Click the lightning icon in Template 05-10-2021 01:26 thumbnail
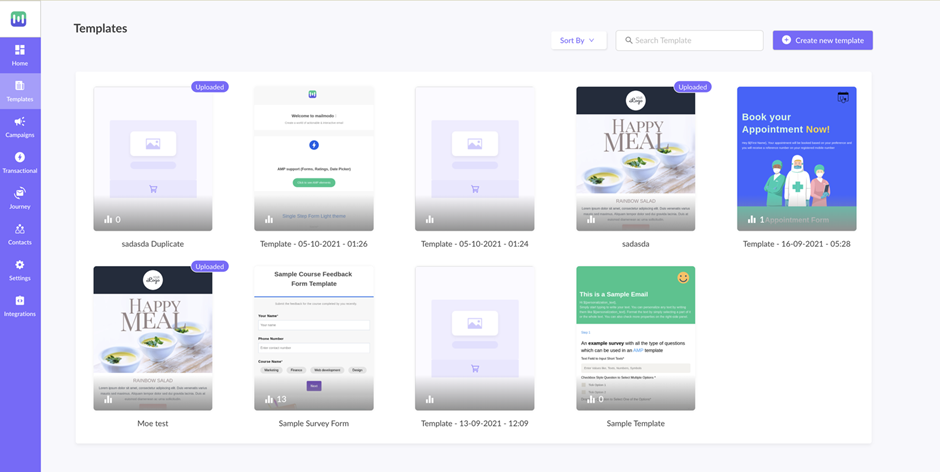The image size is (940, 472). (x=314, y=145)
